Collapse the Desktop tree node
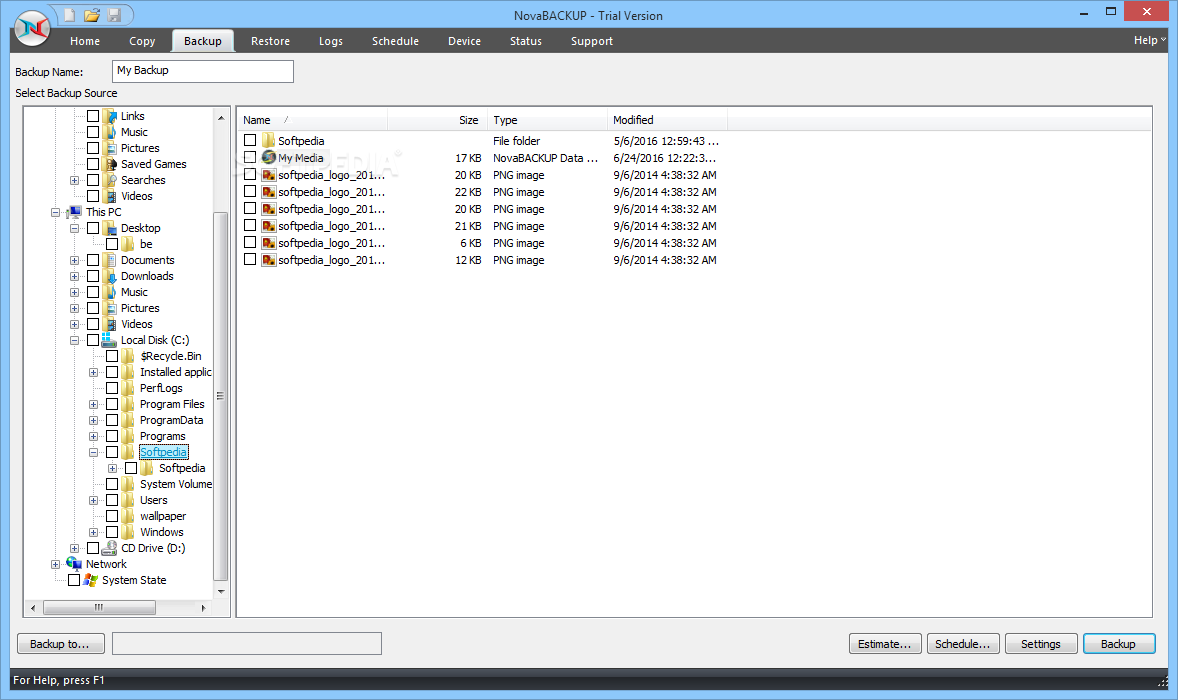The image size is (1178, 700). click(x=74, y=228)
